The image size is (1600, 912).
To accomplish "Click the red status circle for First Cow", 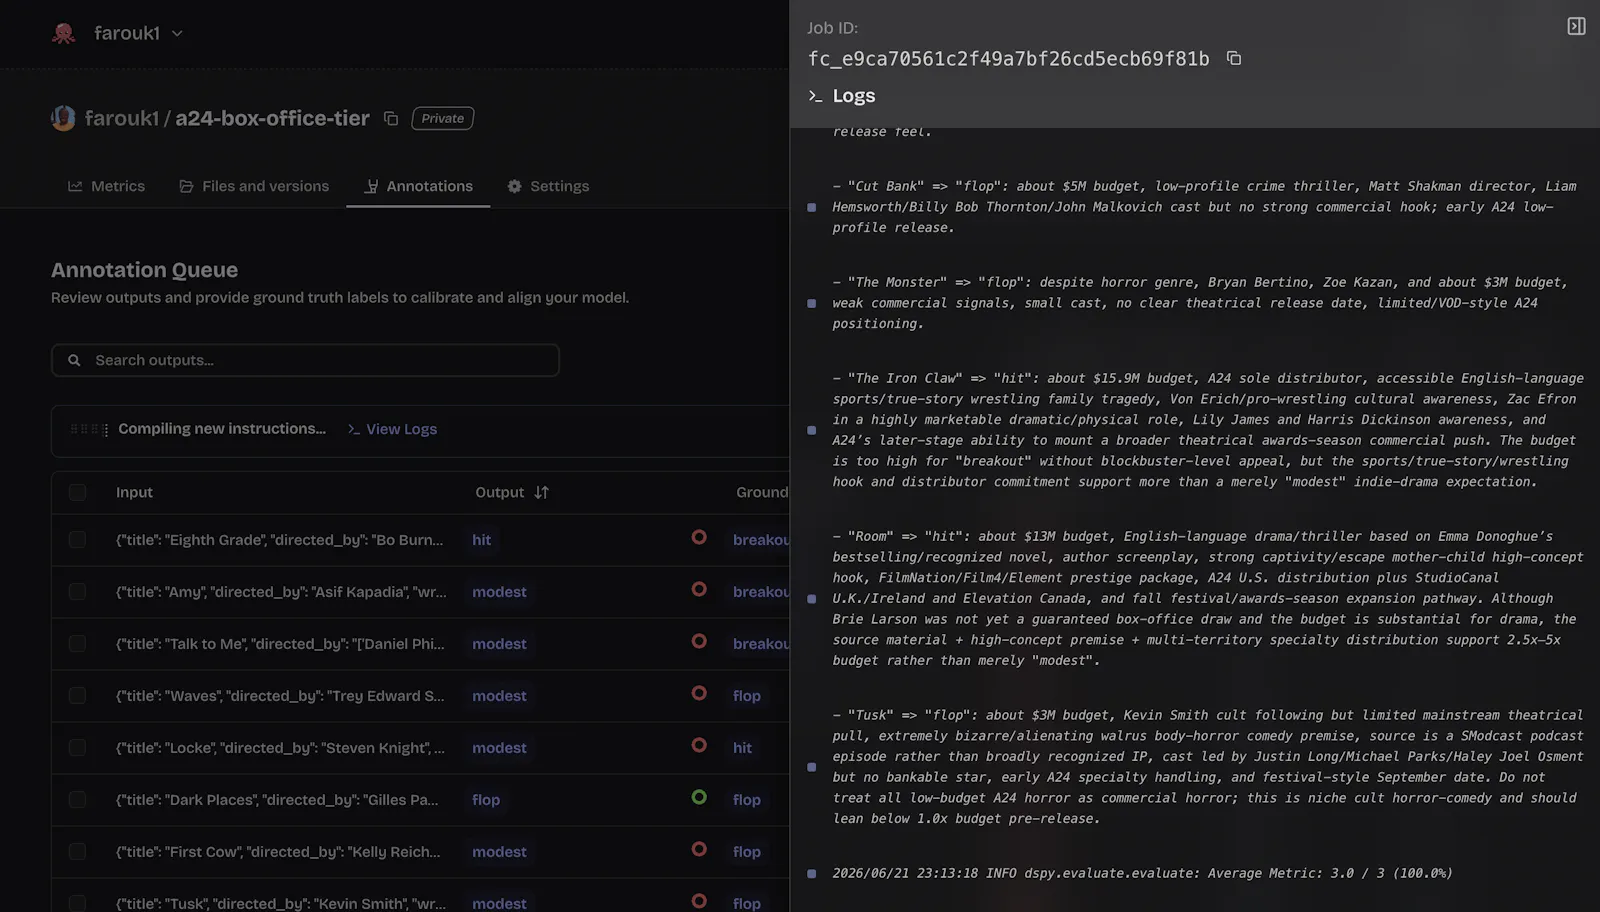I will click(699, 849).
